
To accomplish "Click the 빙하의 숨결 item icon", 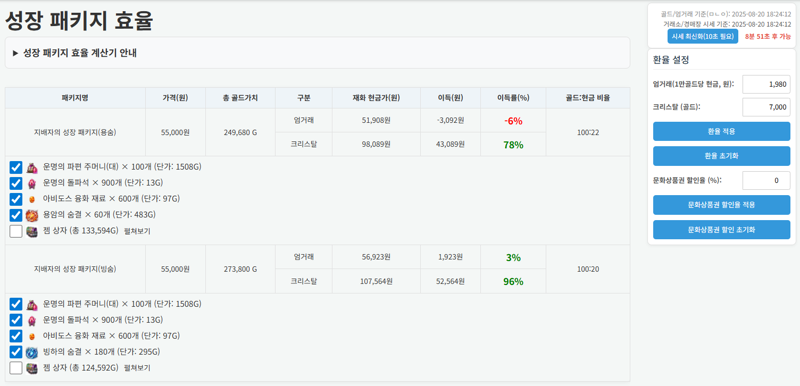I will 32,352.
